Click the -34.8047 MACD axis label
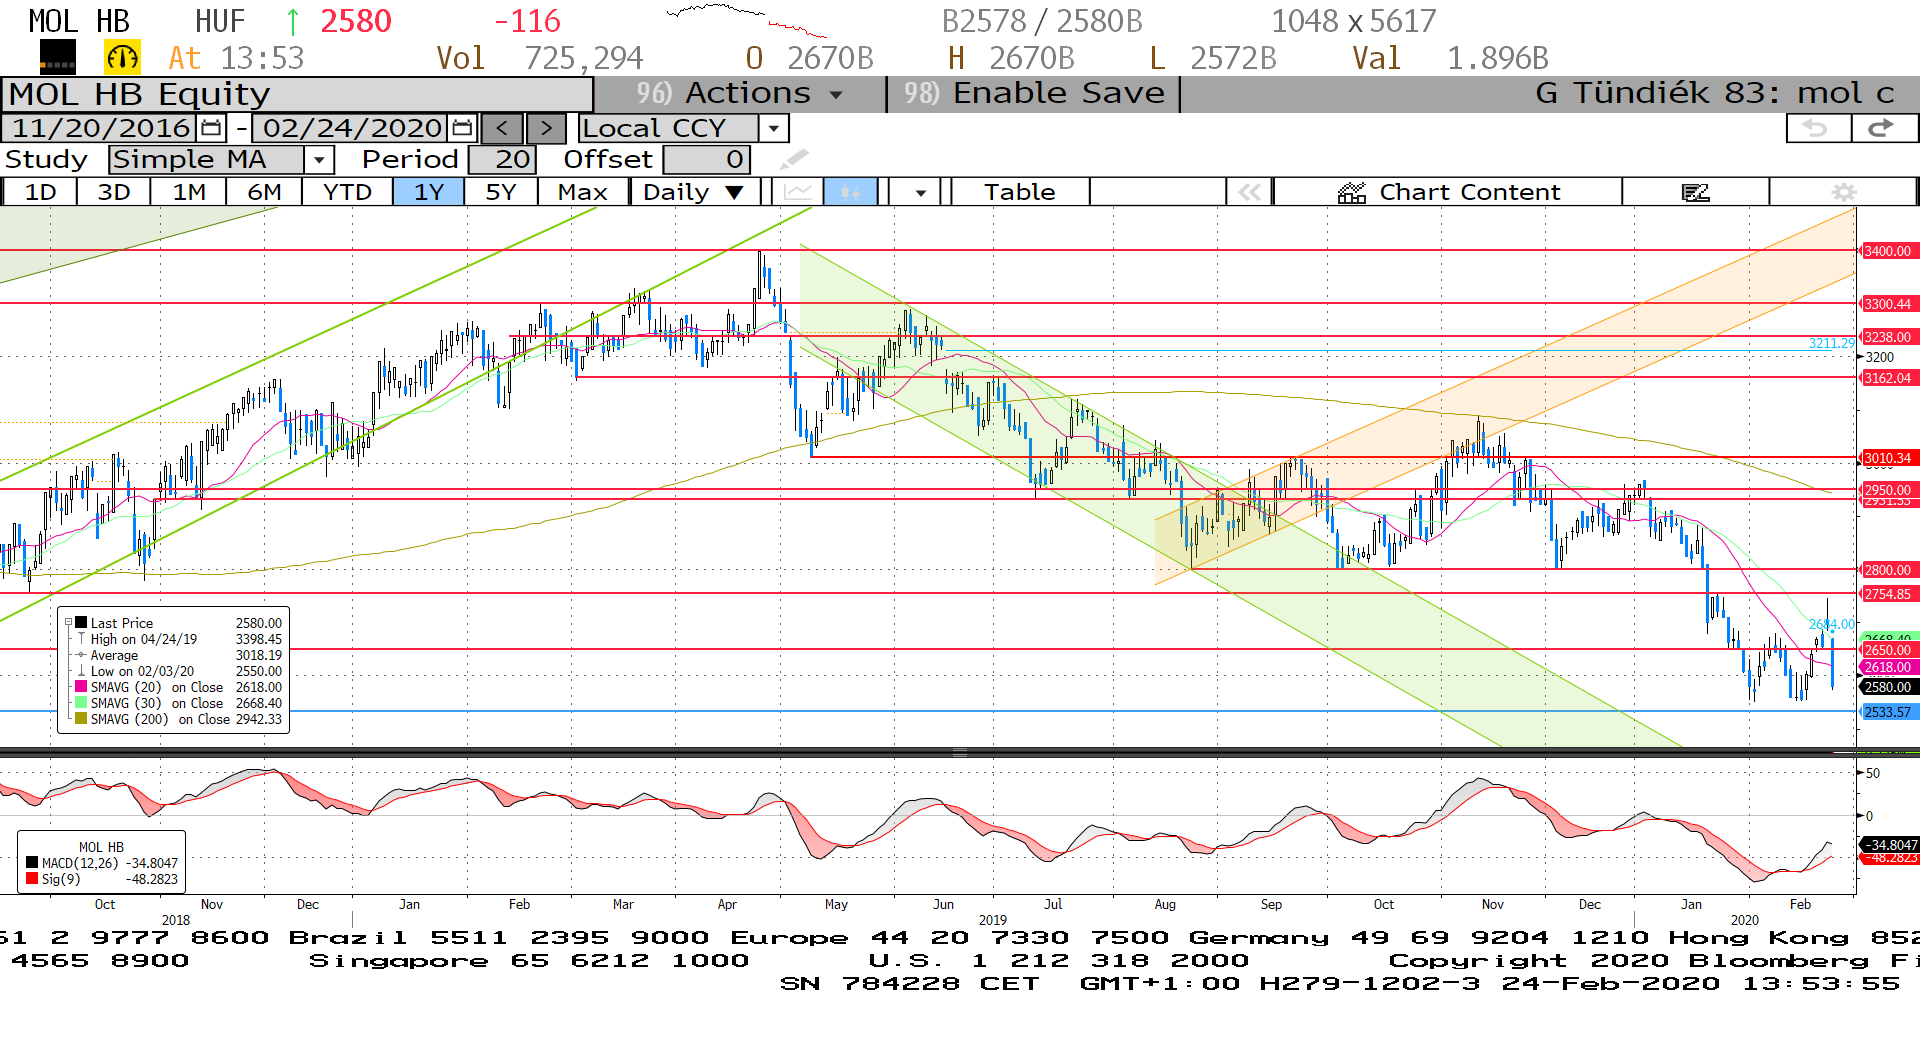The width and height of the screenshot is (1920, 1039). coord(1890,845)
